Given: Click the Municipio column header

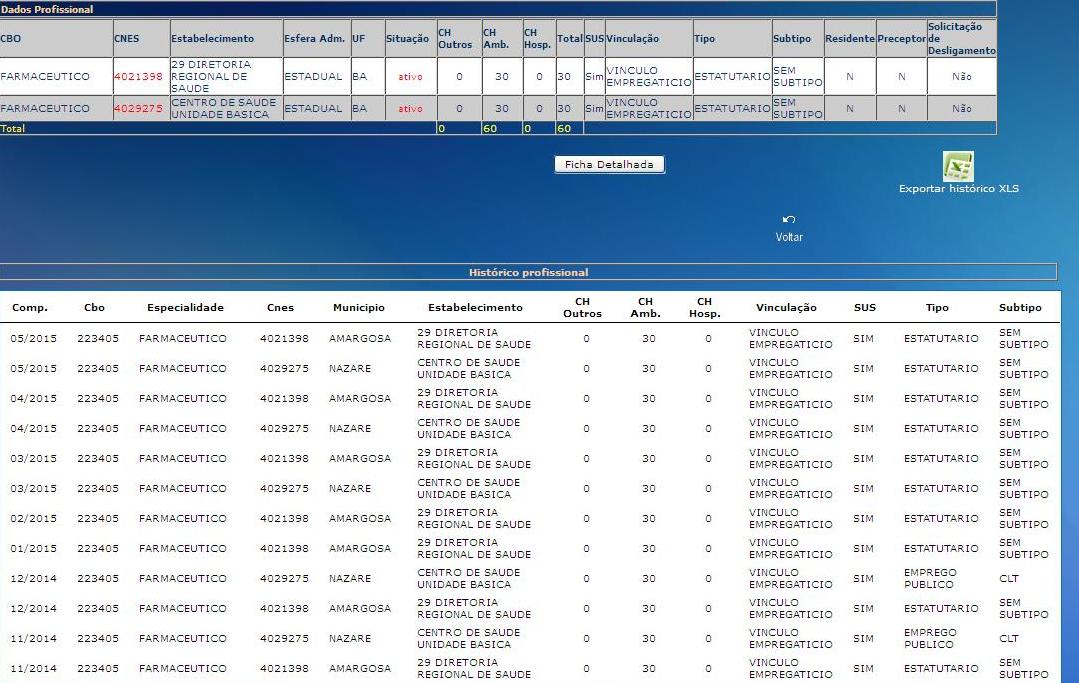Looking at the screenshot, I should coord(358,308).
